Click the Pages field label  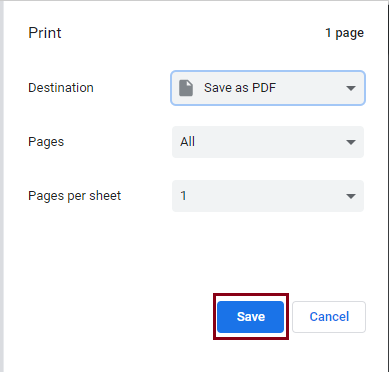click(46, 142)
